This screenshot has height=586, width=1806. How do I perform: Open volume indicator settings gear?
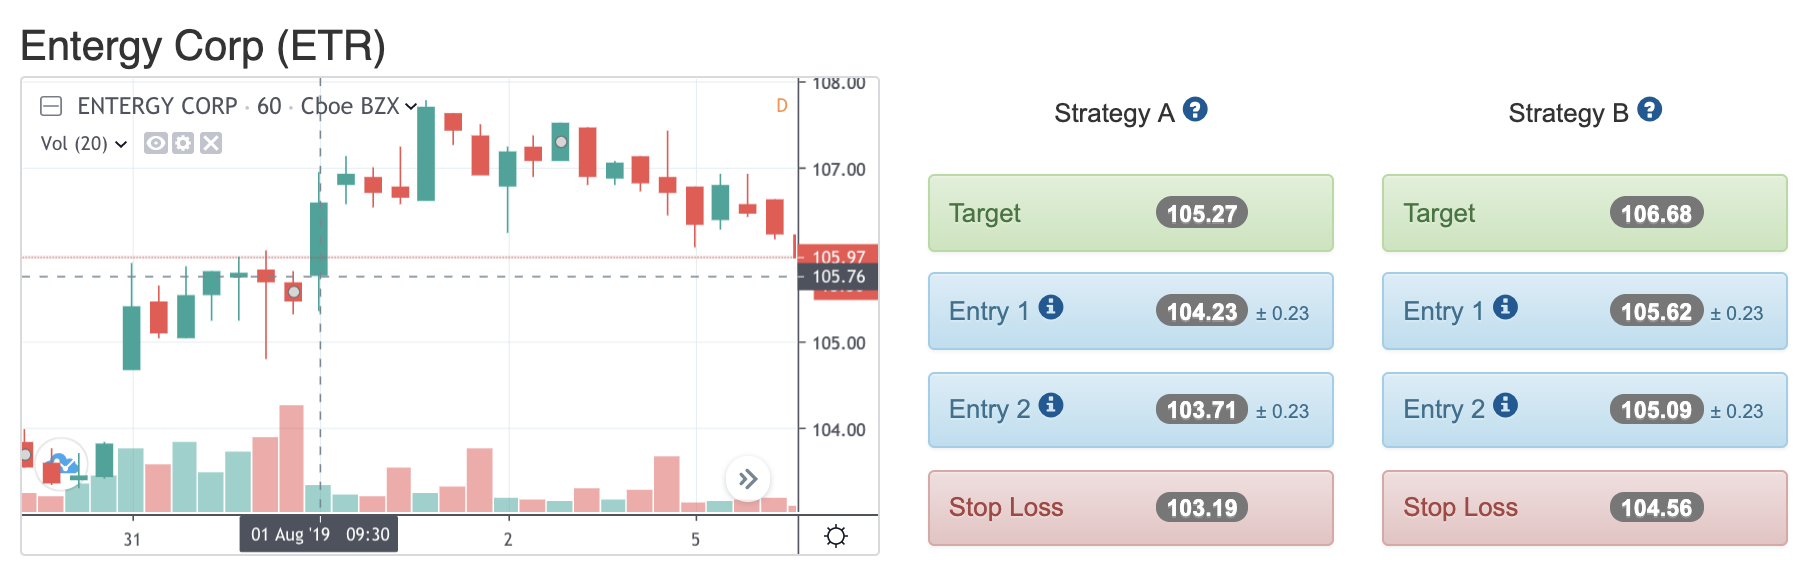tap(183, 143)
